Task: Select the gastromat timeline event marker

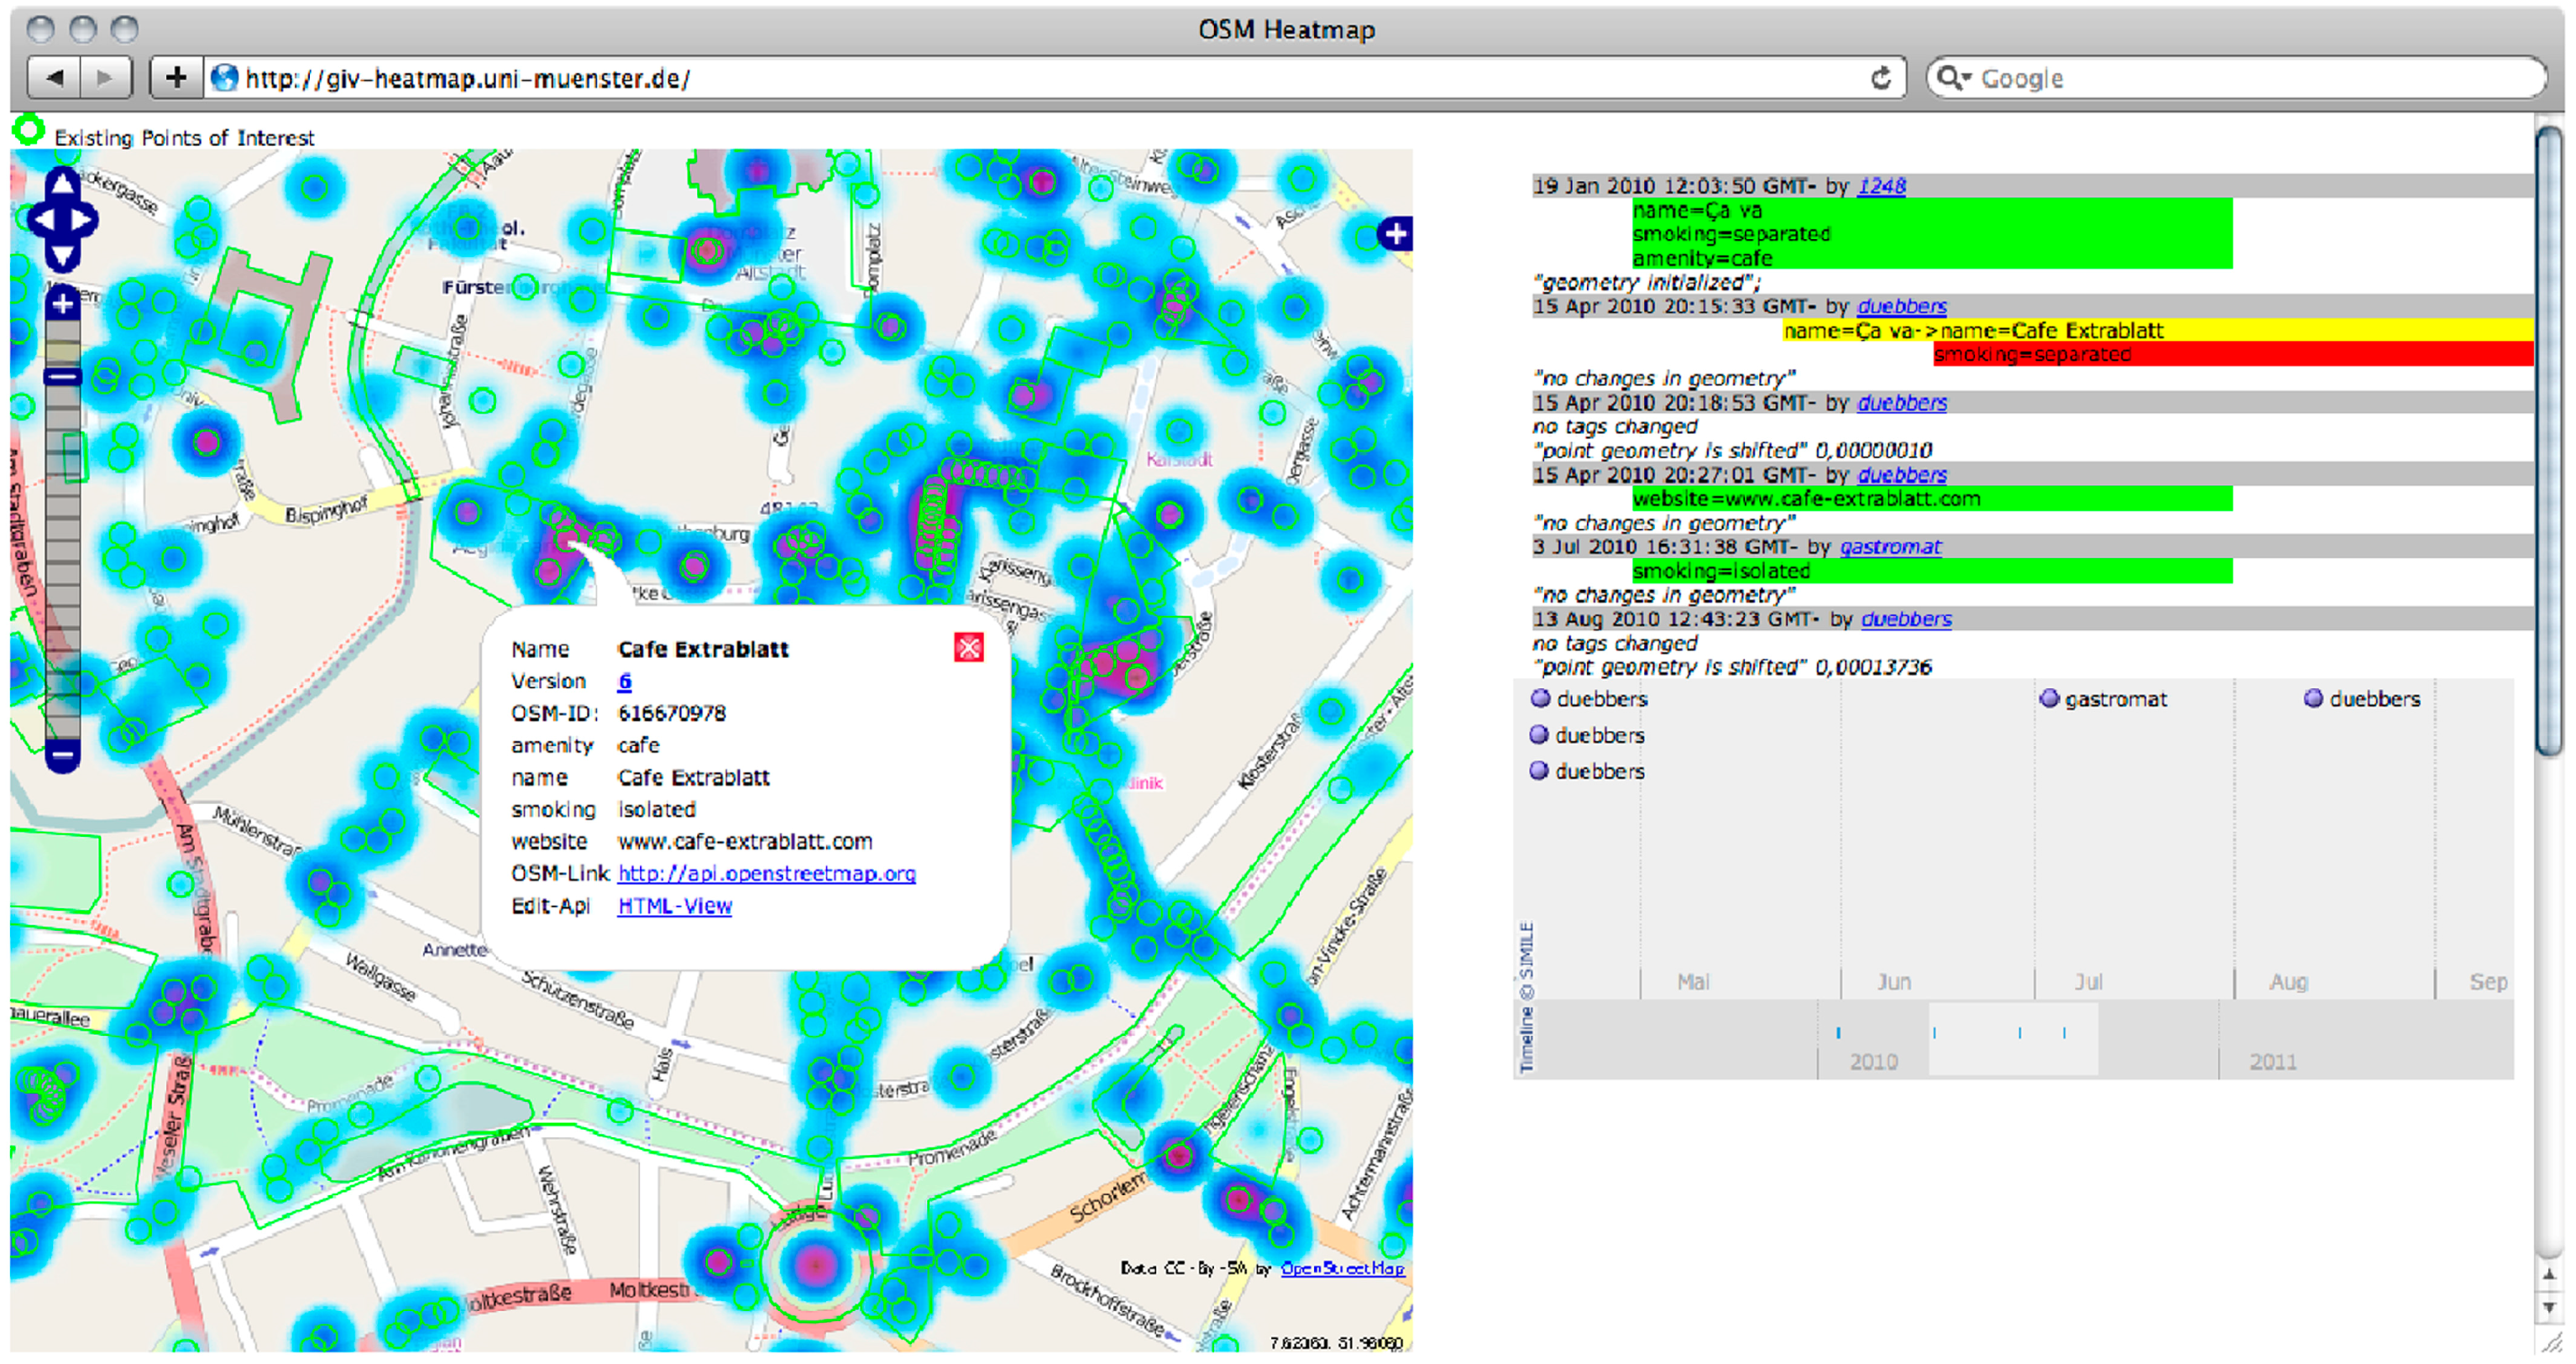Action: click(x=2049, y=699)
